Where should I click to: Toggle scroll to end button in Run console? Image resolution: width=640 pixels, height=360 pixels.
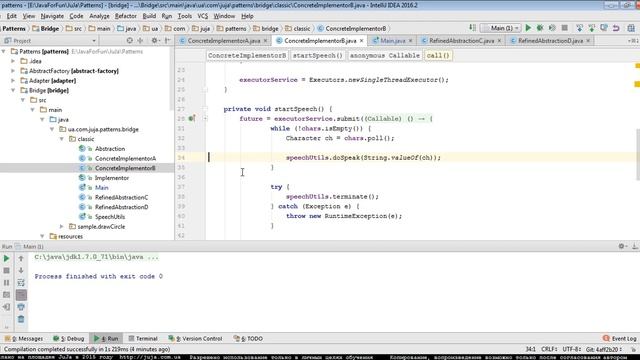coord(21,295)
